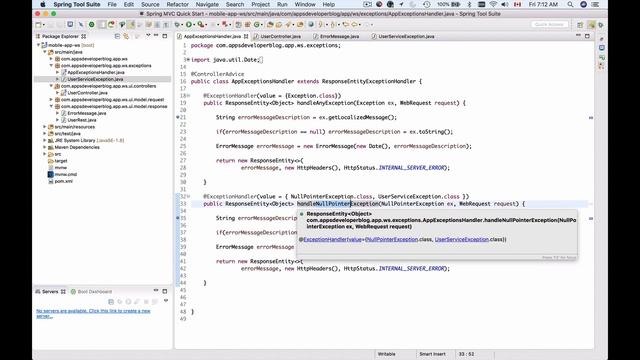The height and width of the screenshot is (360, 640).
Task: Click the Search toolbar icon
Action: tap(289, 25)
